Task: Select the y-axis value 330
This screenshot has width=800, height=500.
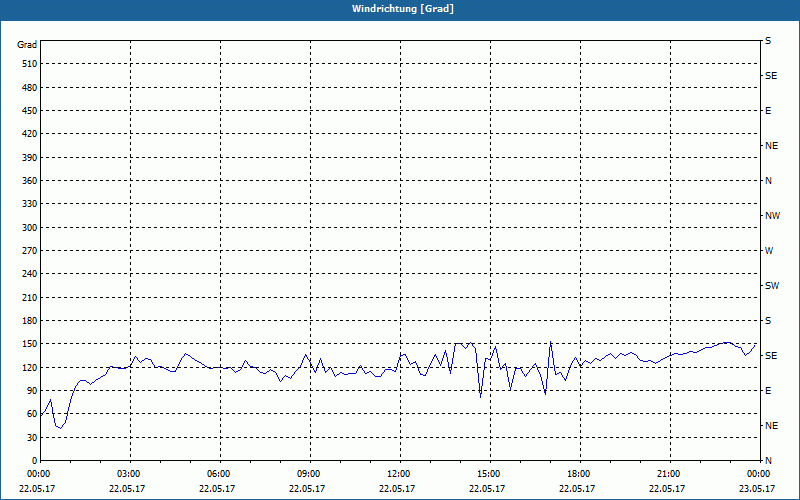Action: 30,204
